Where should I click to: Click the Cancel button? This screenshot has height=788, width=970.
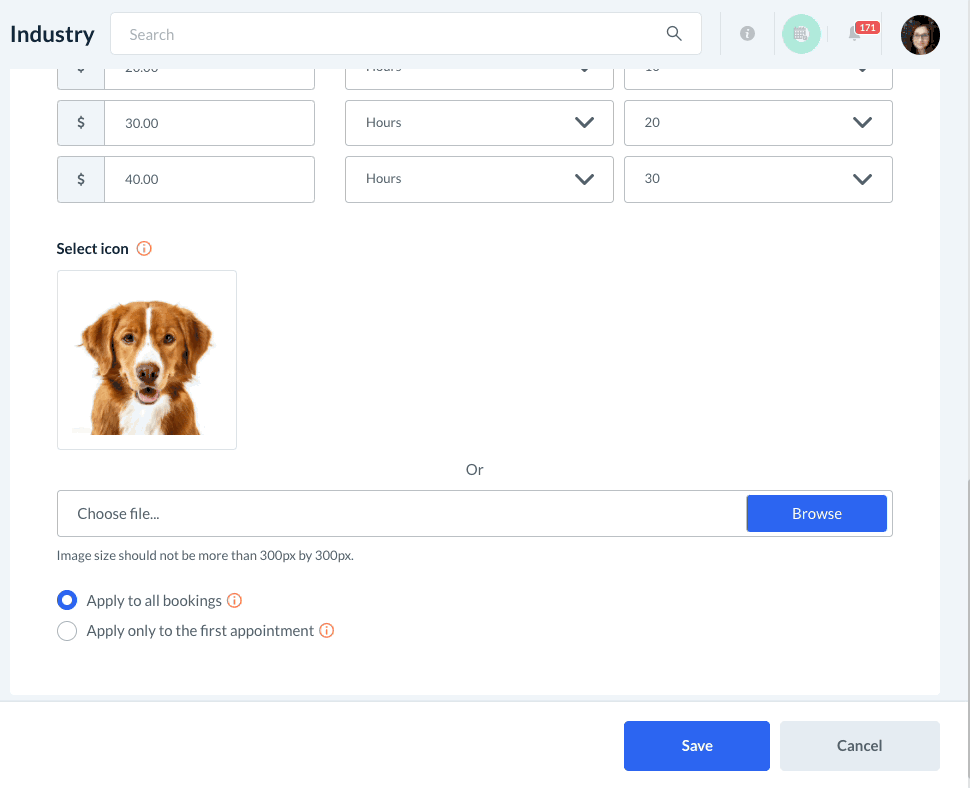859,746
